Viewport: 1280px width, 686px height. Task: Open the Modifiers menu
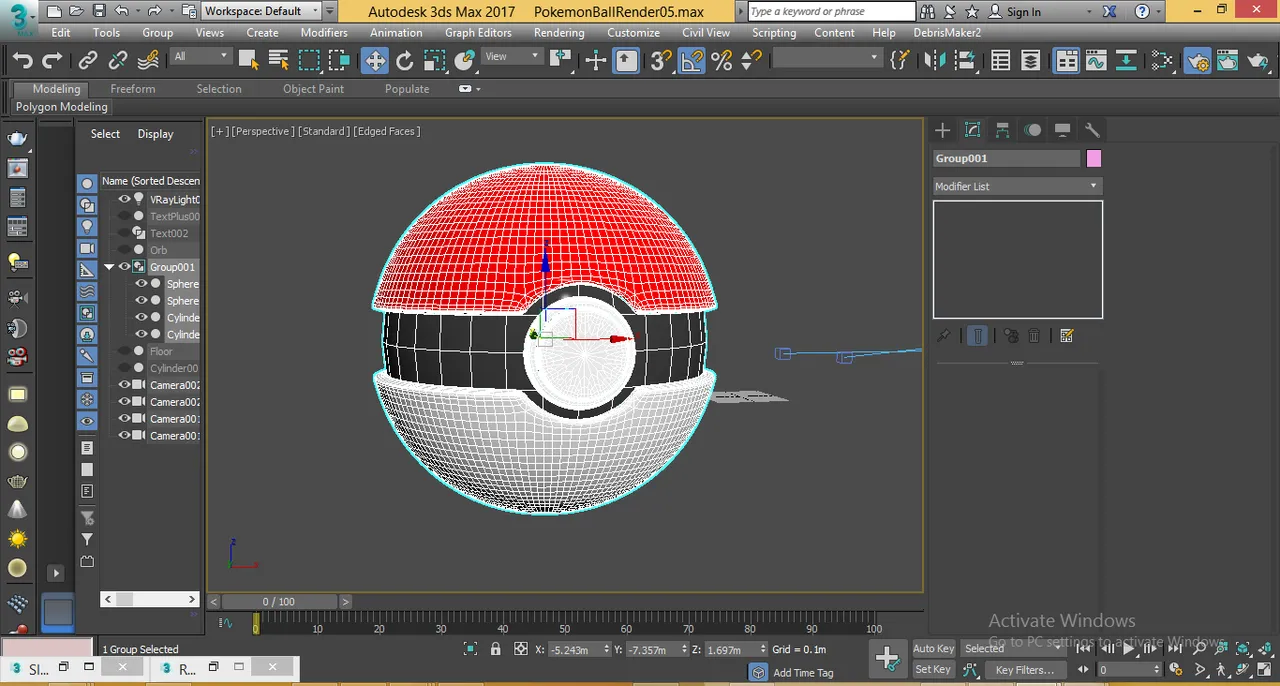point(324,32)
